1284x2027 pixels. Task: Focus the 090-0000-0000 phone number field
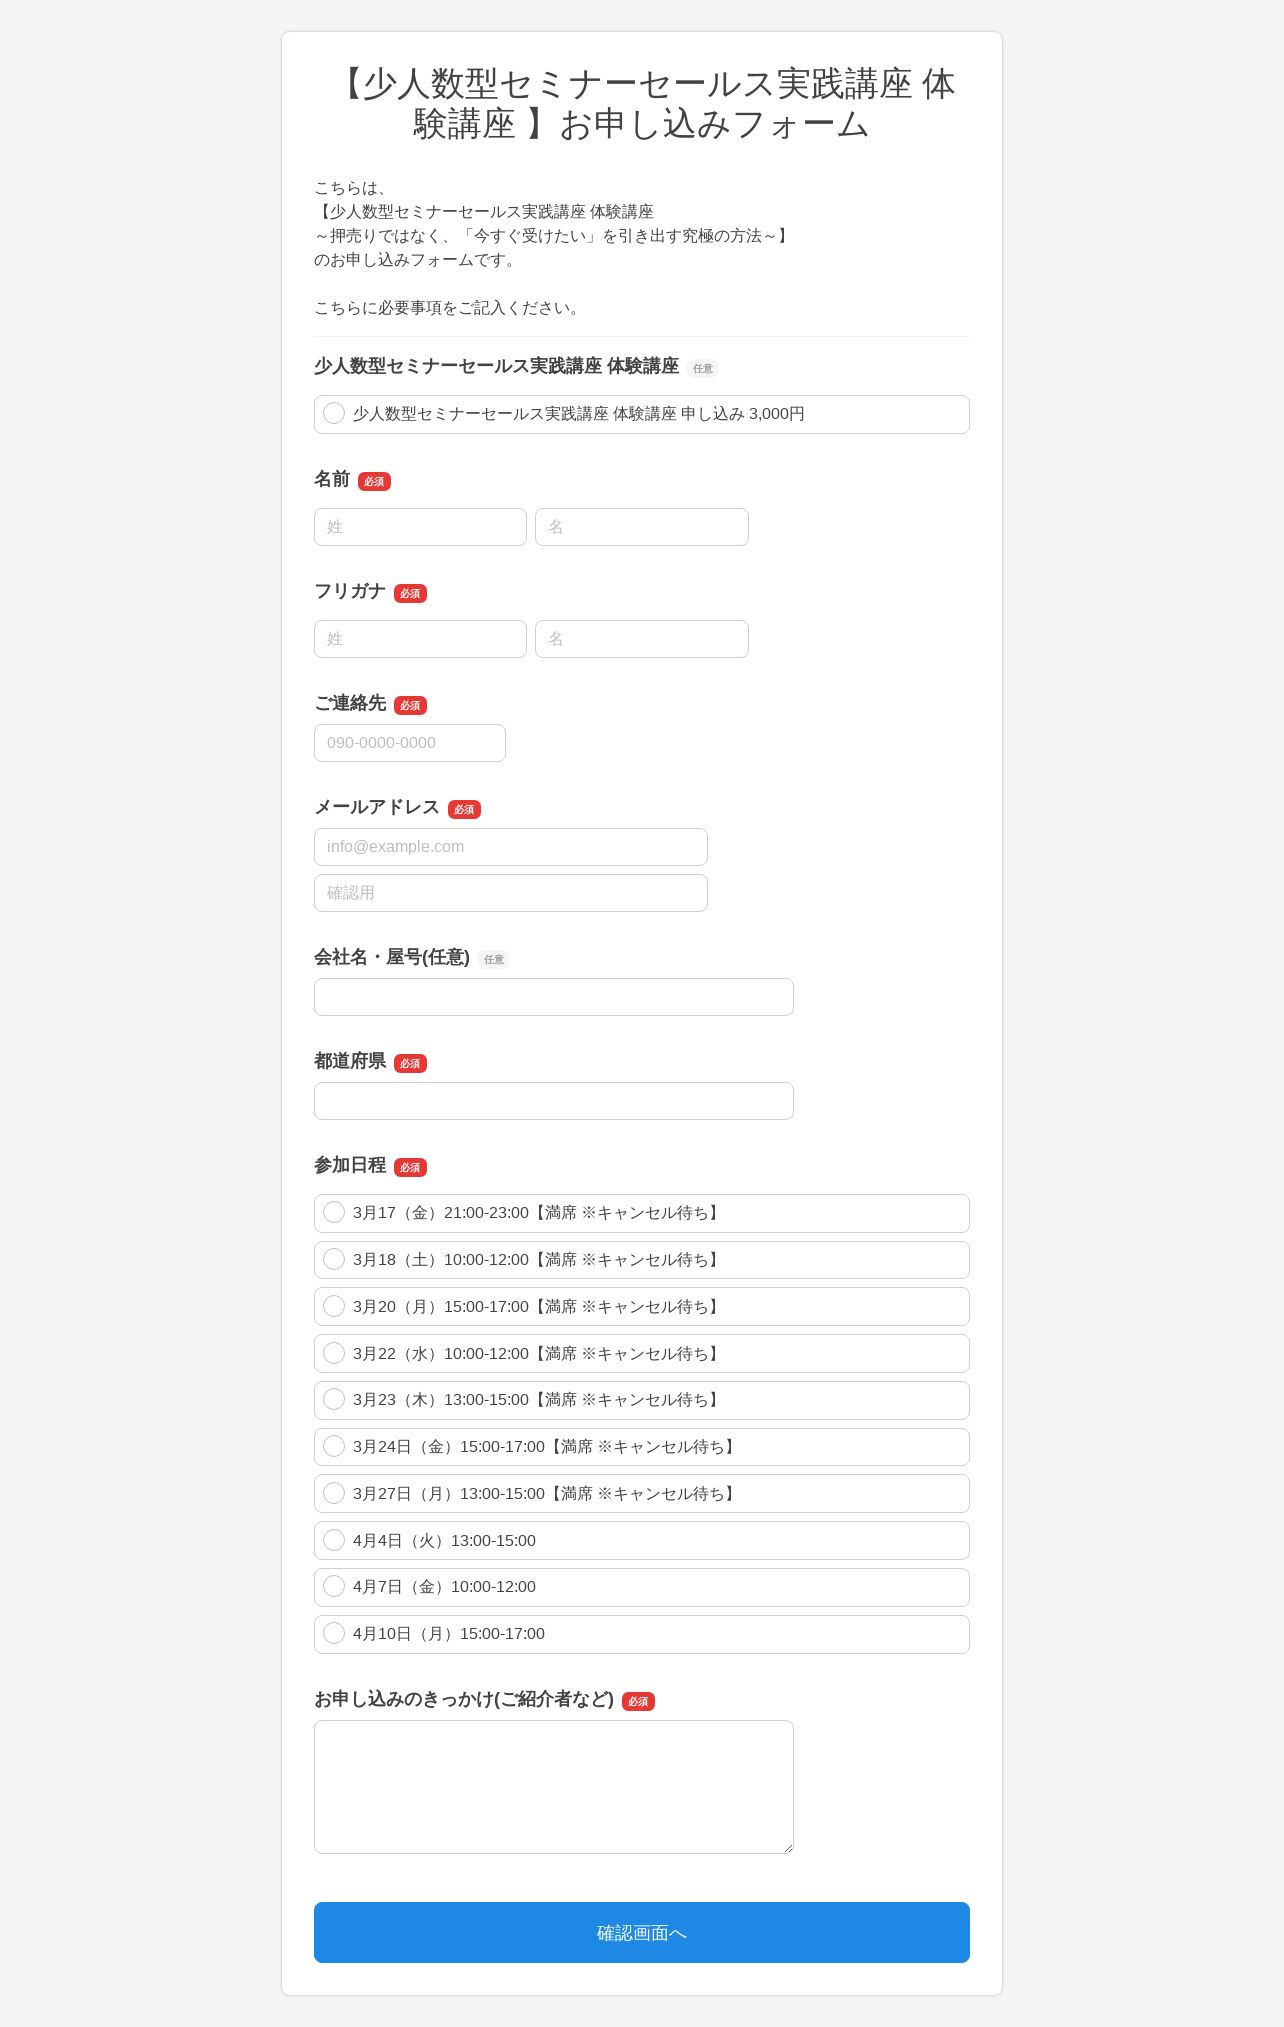pyautogui.click(x=410, y=743)
